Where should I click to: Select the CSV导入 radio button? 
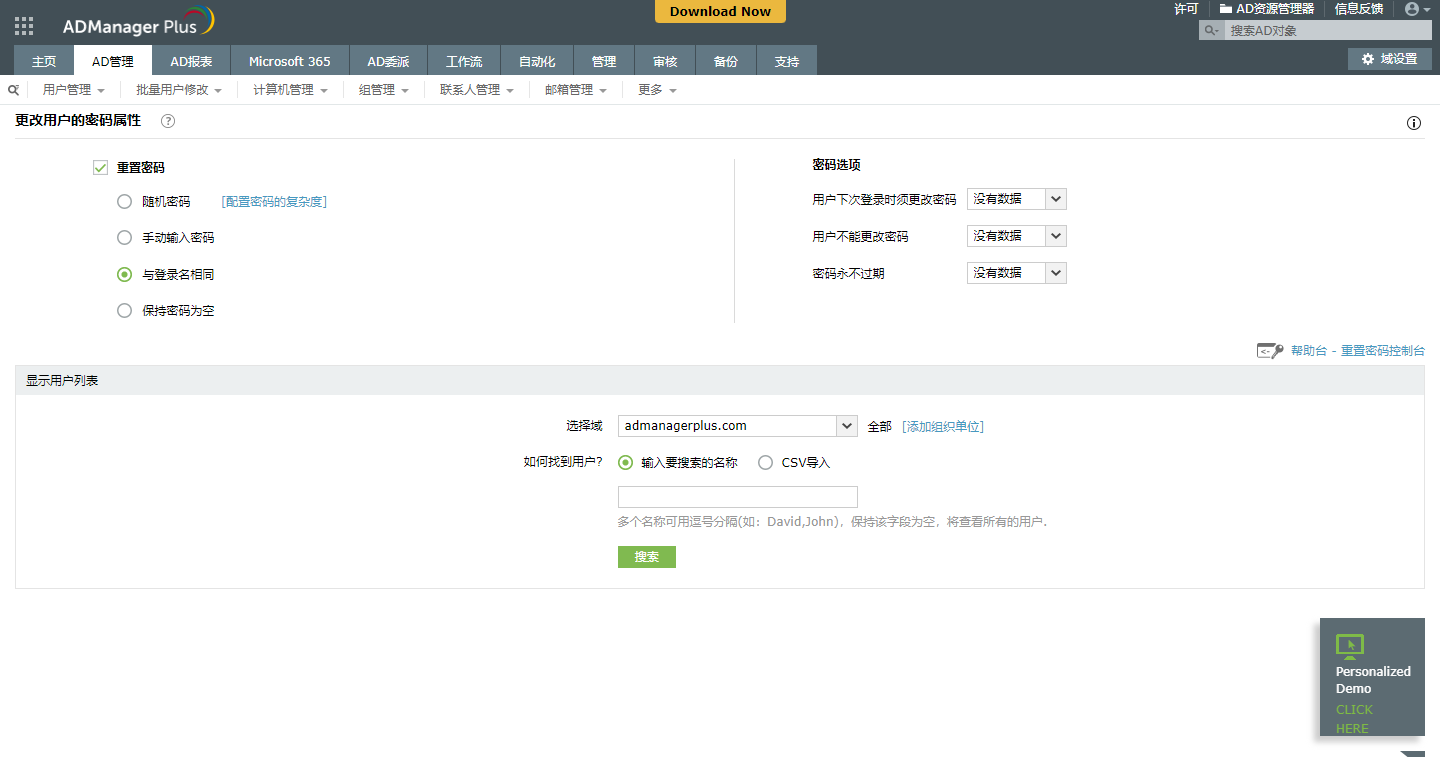point(765,463)
